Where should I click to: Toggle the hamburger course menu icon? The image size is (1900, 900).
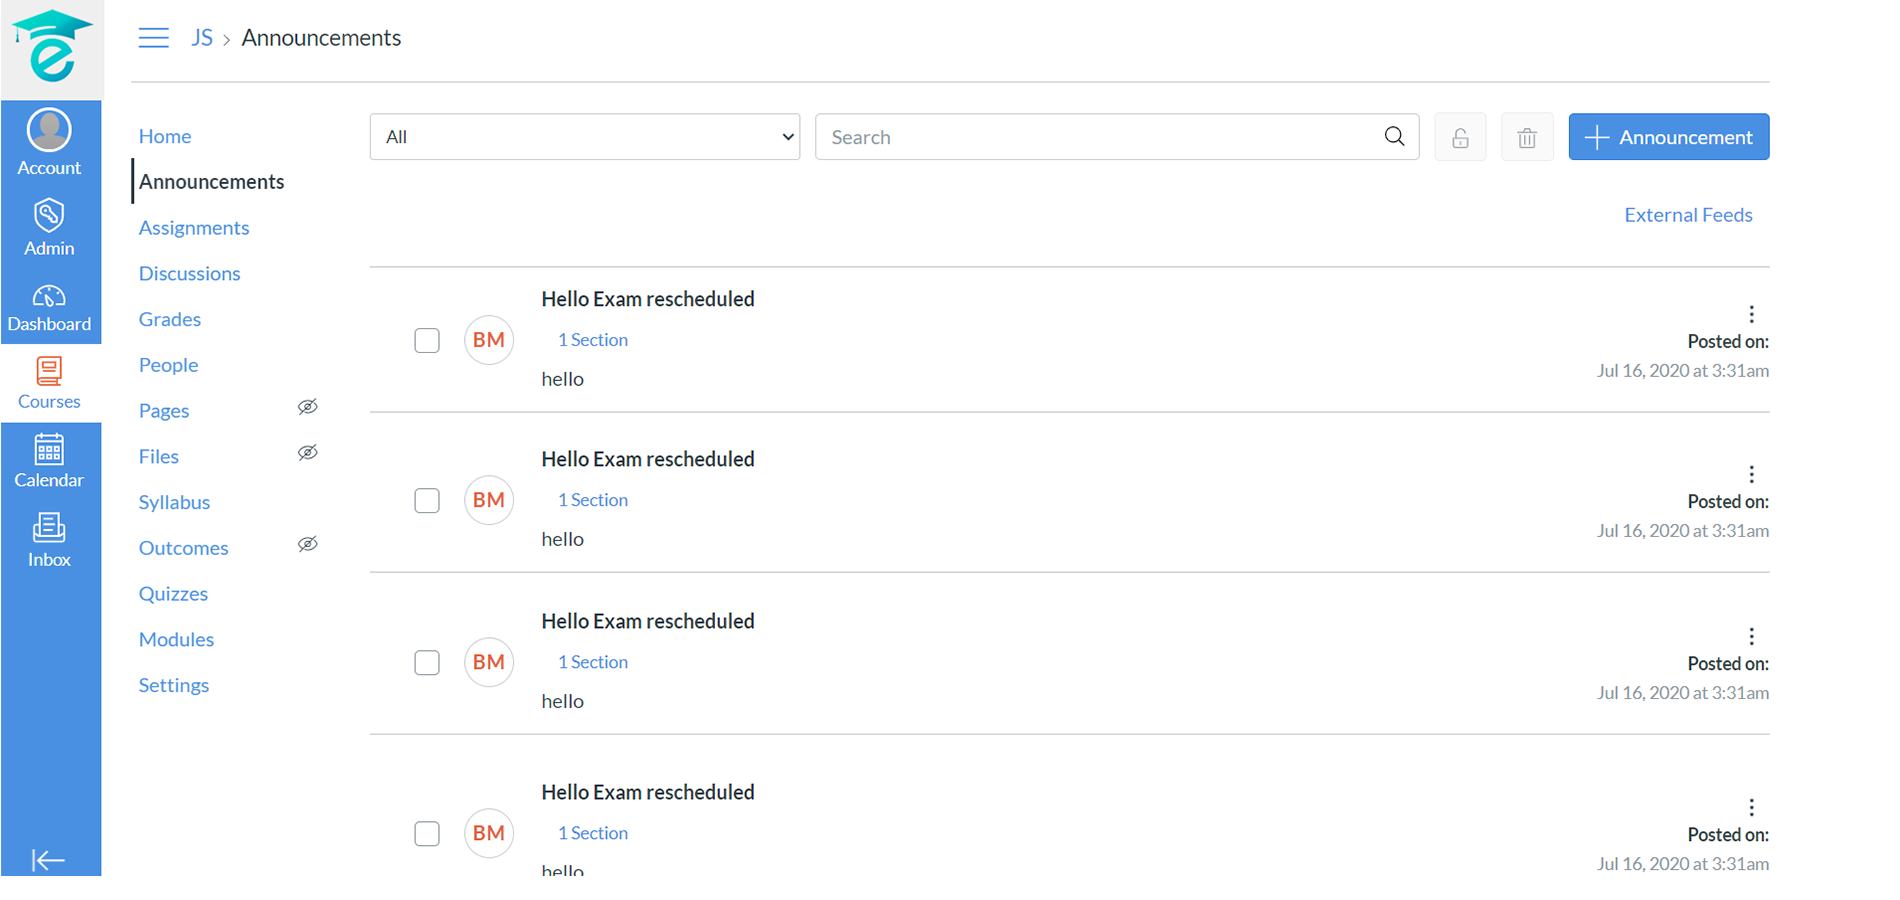(x=153, y=38)
